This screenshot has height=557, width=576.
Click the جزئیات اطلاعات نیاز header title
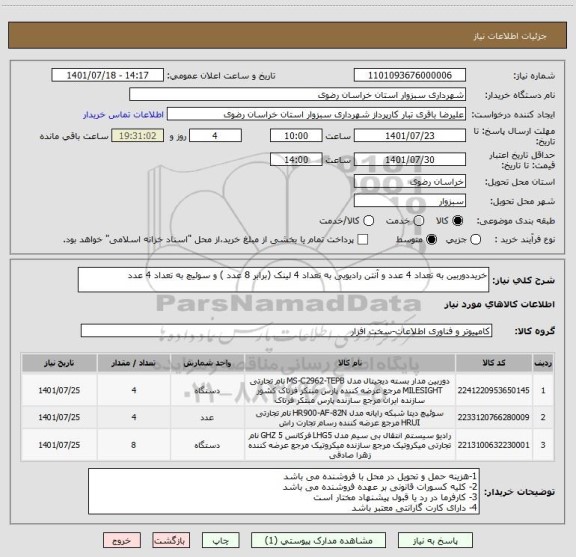pos(510,36)
